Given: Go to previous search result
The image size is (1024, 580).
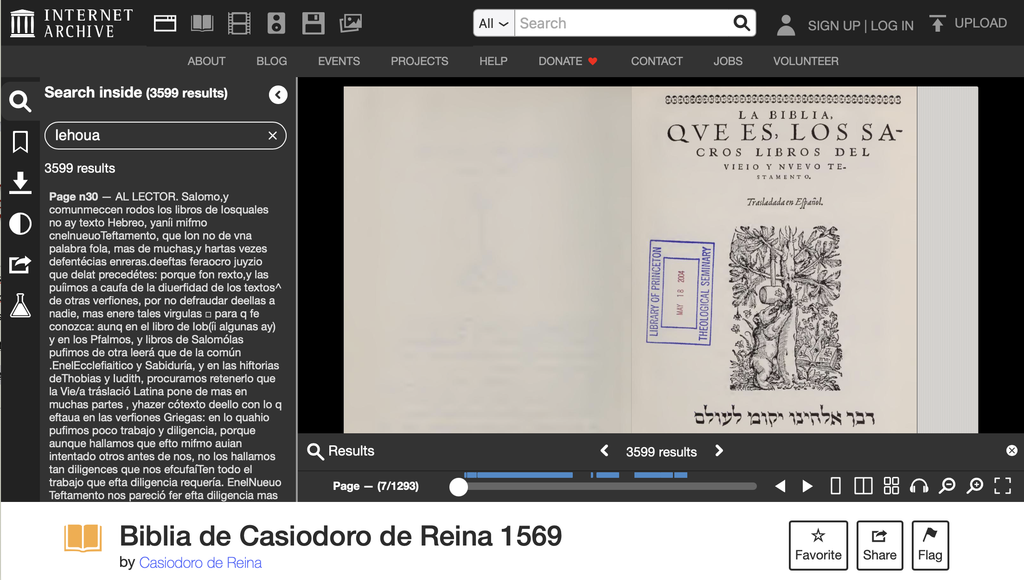Looking at the screenshot, I should click(605, 451).
